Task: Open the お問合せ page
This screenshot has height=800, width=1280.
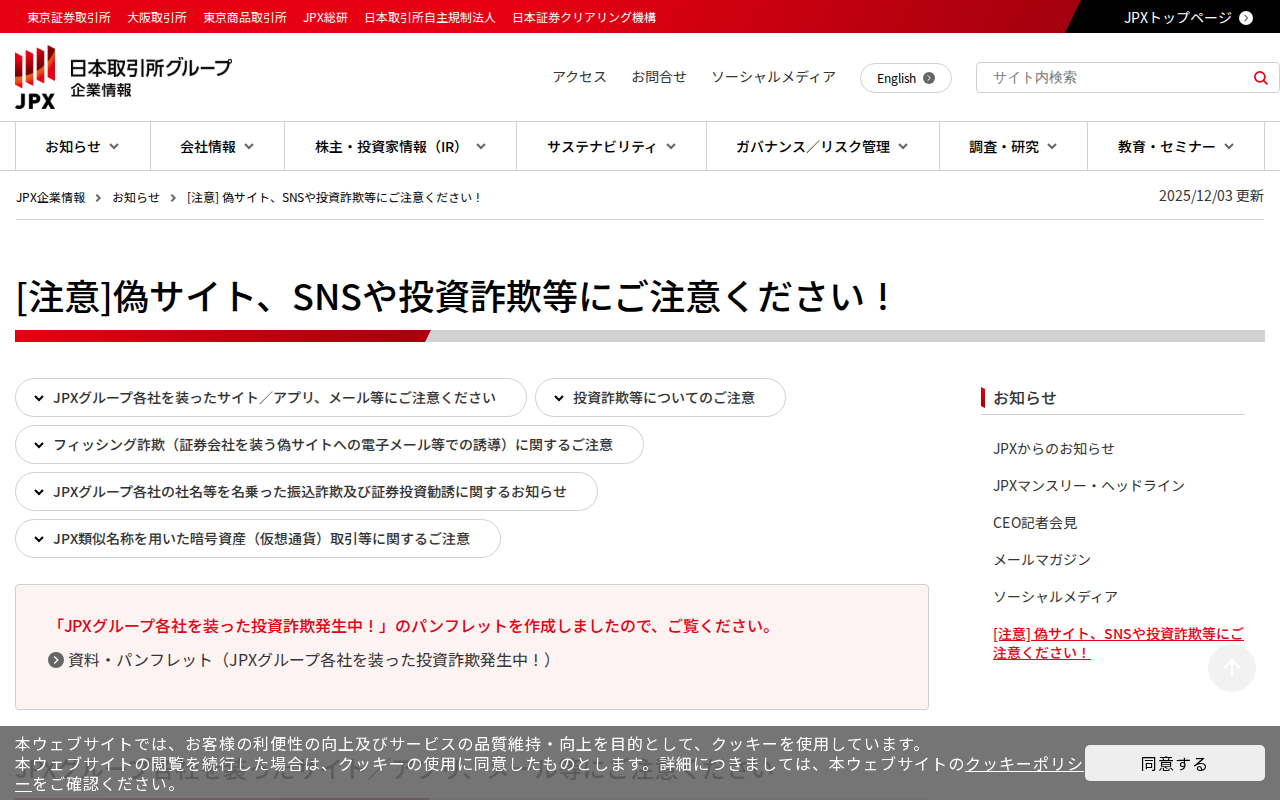Action: click(x=659, y=77)
